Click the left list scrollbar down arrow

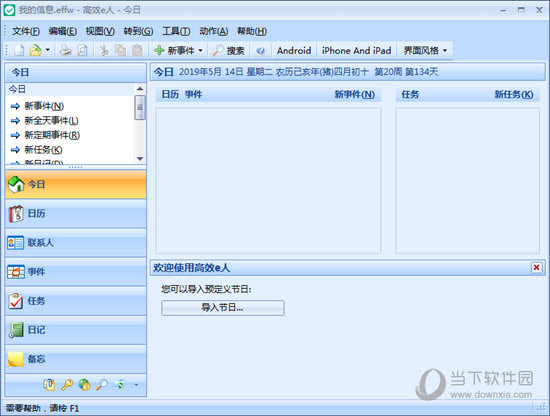click(140, 159)
